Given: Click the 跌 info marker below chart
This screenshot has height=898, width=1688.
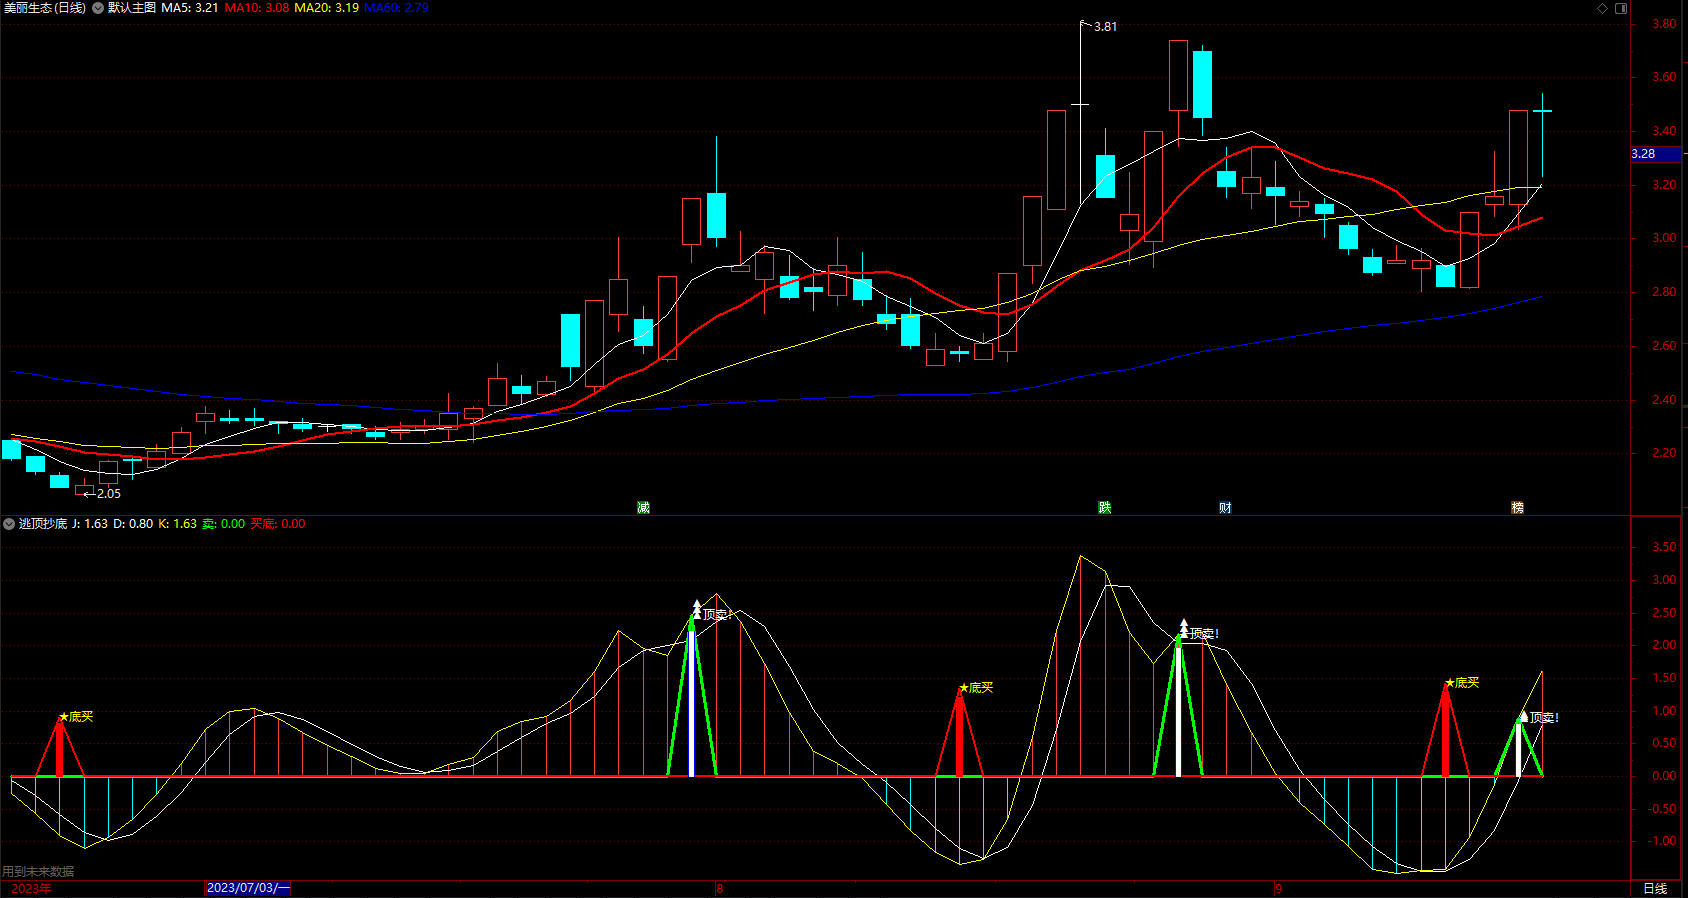Looking at the screenshot, I should coord(1104,508).
